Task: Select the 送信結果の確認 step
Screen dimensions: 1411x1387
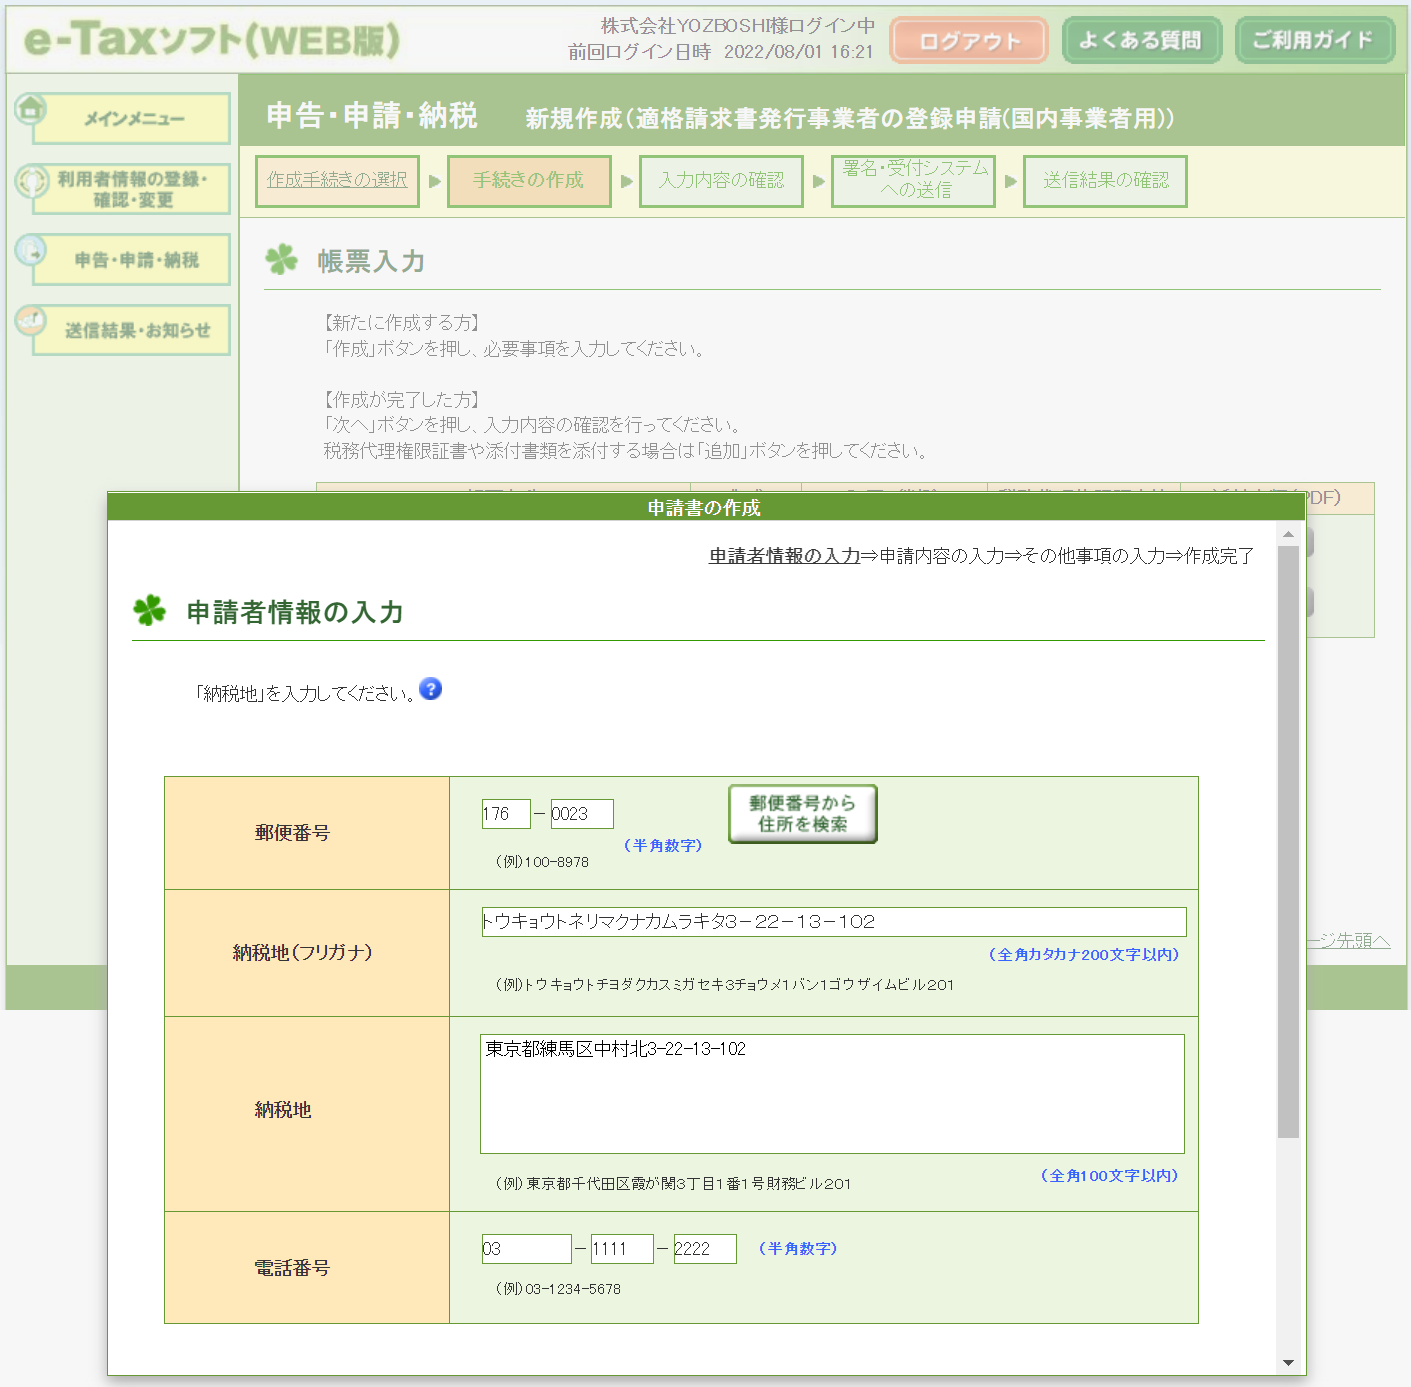Action: point(1105,181)
